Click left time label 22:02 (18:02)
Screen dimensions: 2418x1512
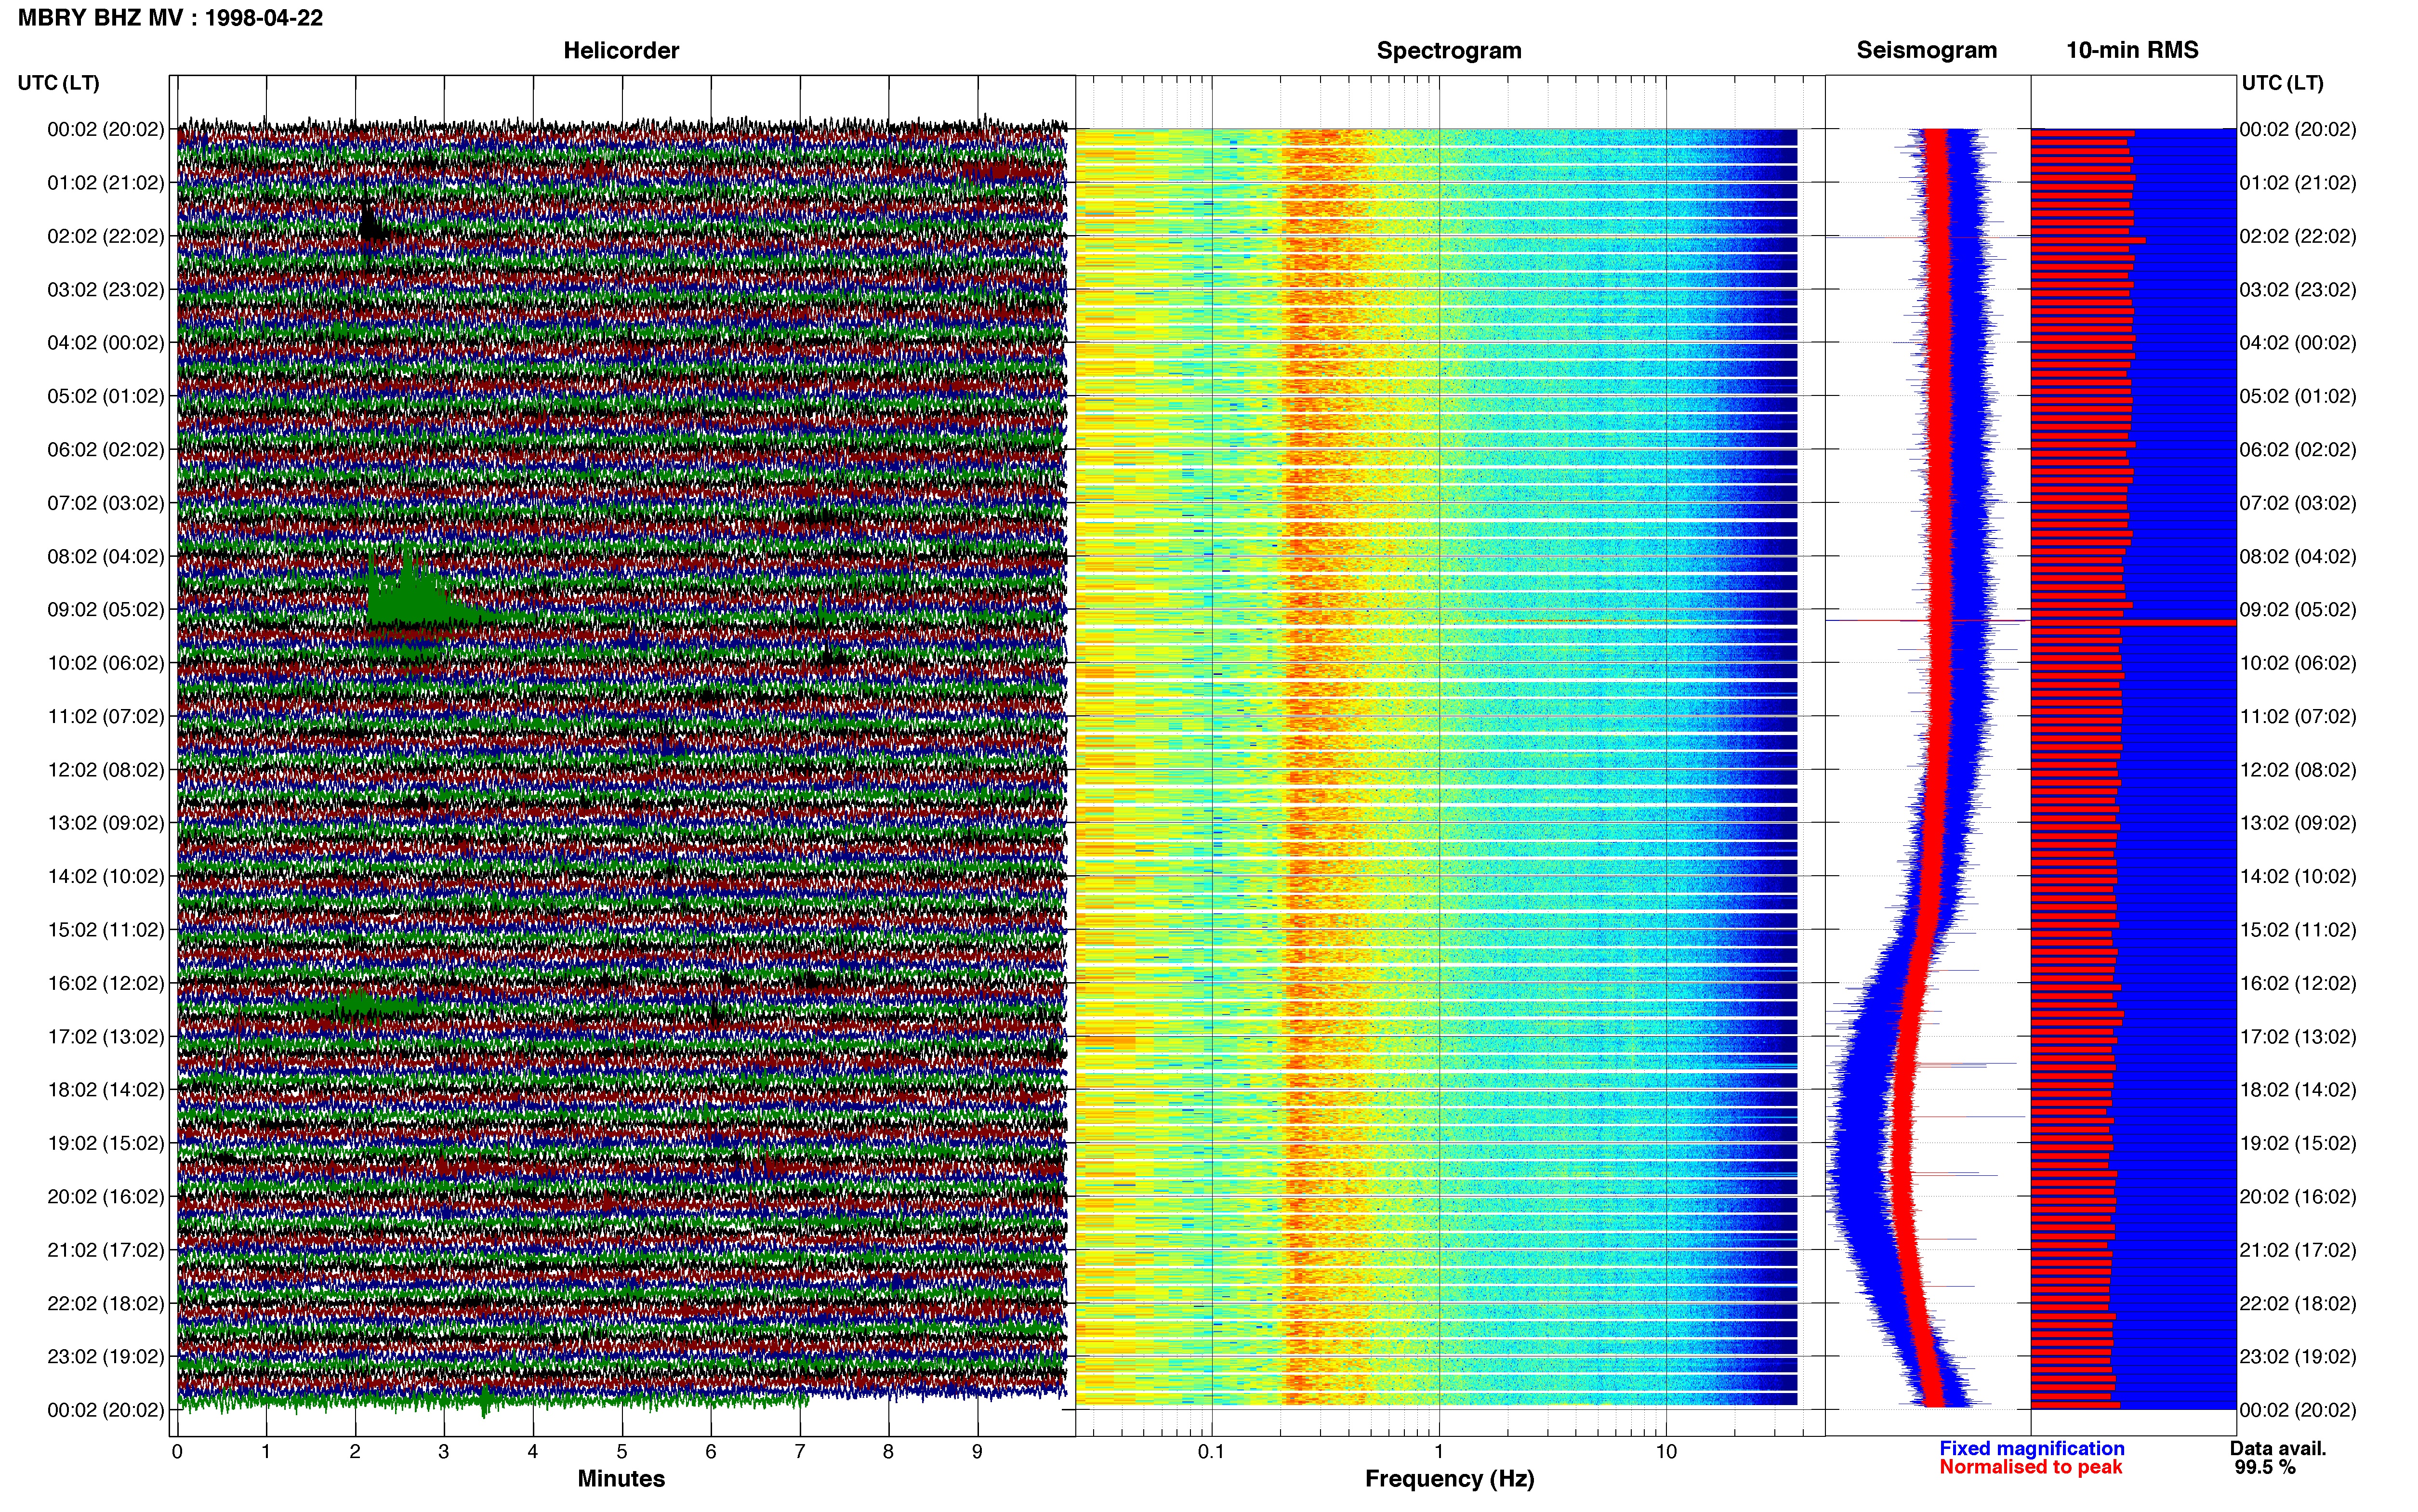(x=105, y=1304)
